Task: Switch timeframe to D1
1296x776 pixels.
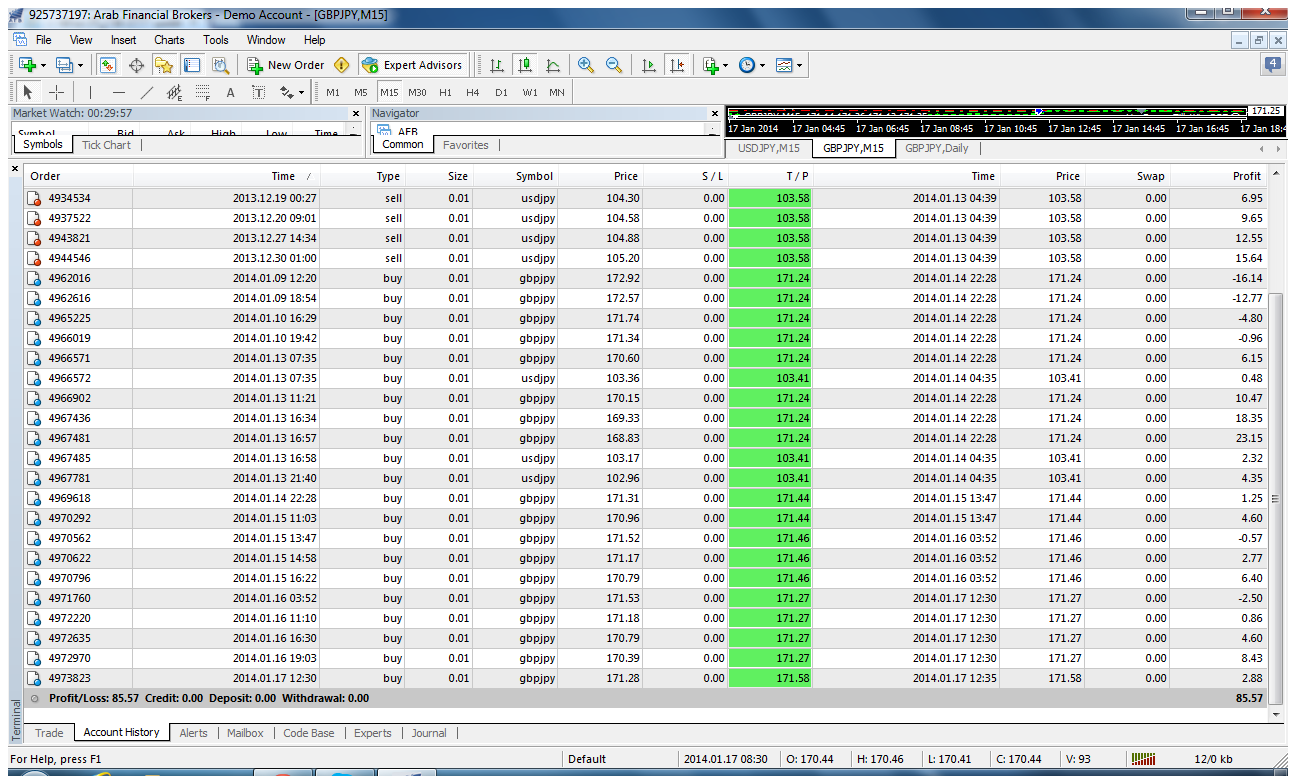Action: tap(501, 93)
